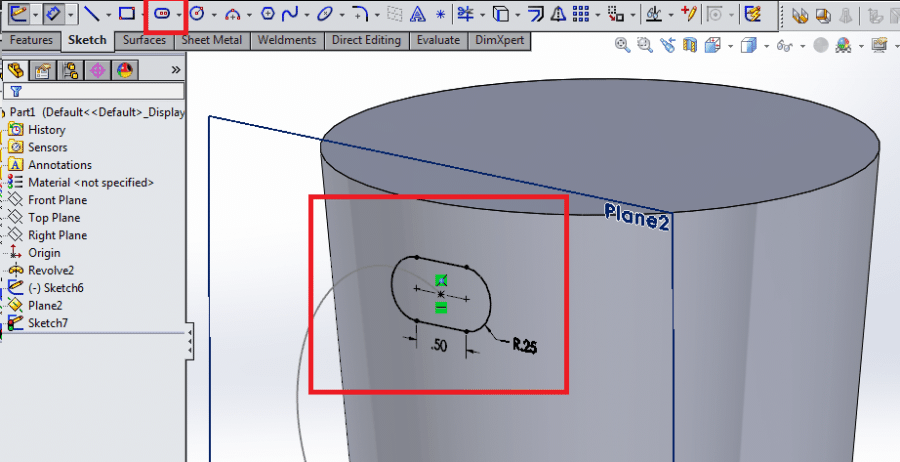The image size is (900, 462).
Task: Select the Point sketch tool
Action: (440, 14)
